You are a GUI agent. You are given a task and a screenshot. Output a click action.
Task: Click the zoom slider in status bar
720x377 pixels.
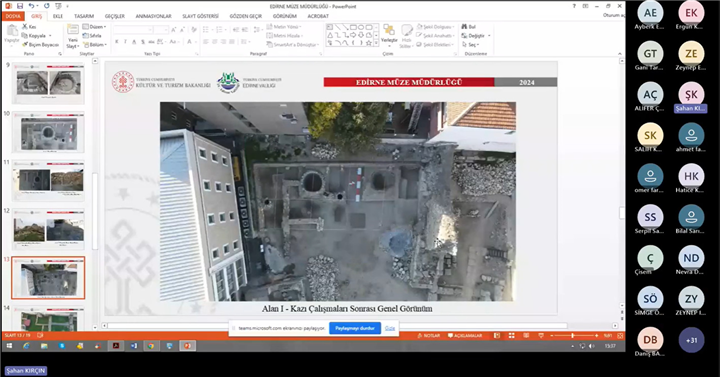point(573,336)
